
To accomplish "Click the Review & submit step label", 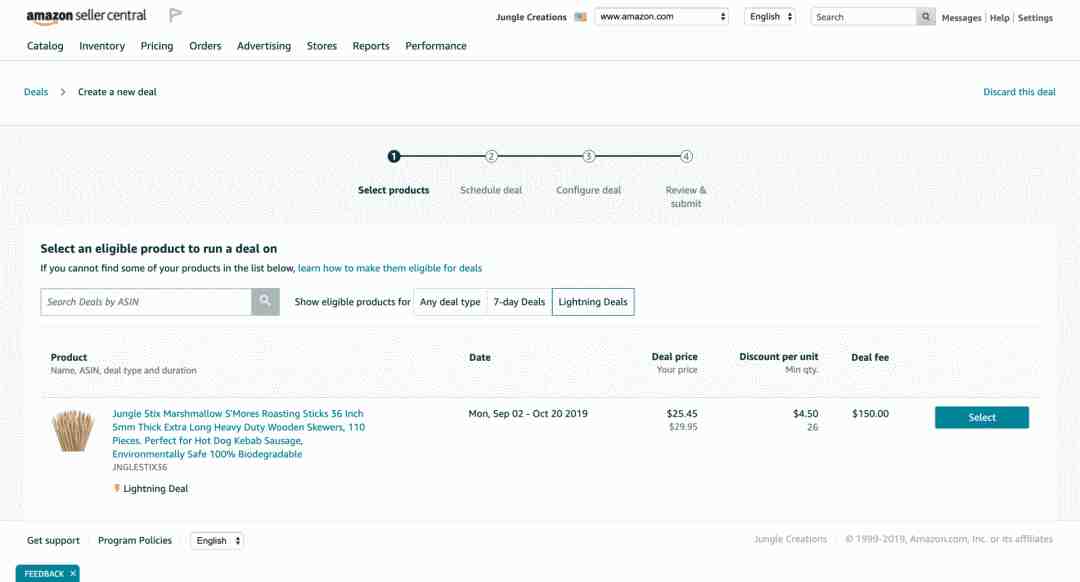I will click(686, 197).
